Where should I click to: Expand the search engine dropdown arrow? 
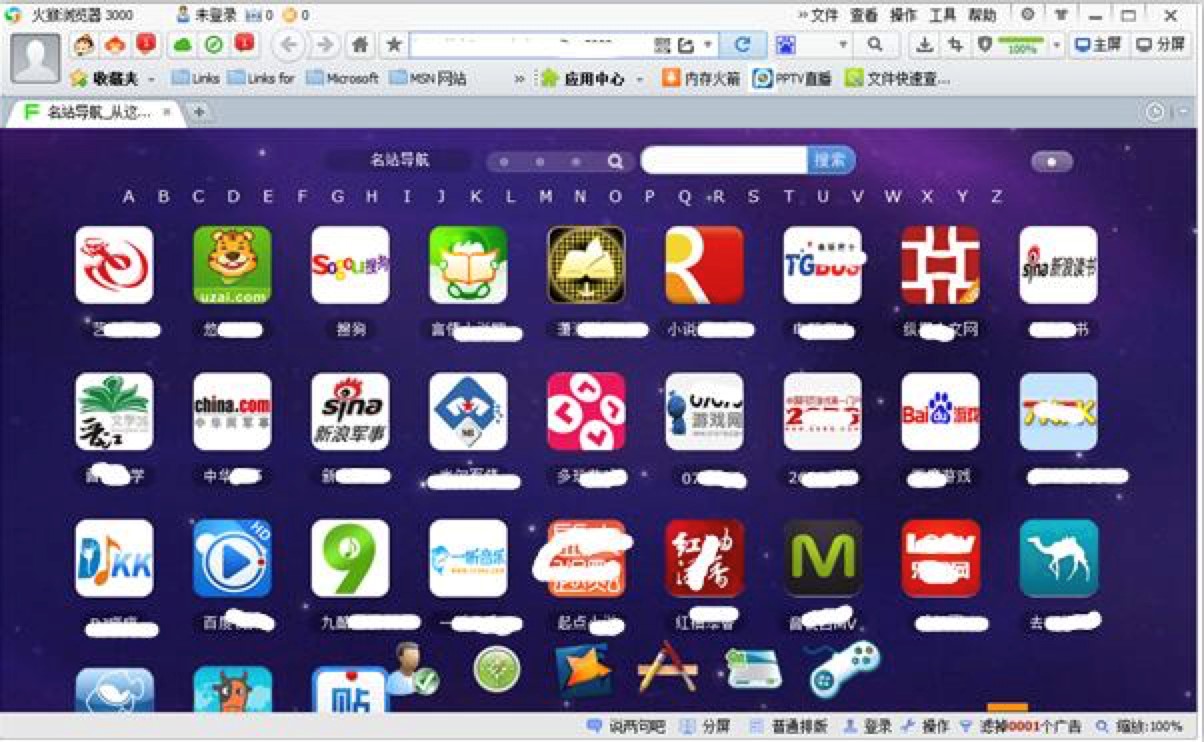click(843, 45)
